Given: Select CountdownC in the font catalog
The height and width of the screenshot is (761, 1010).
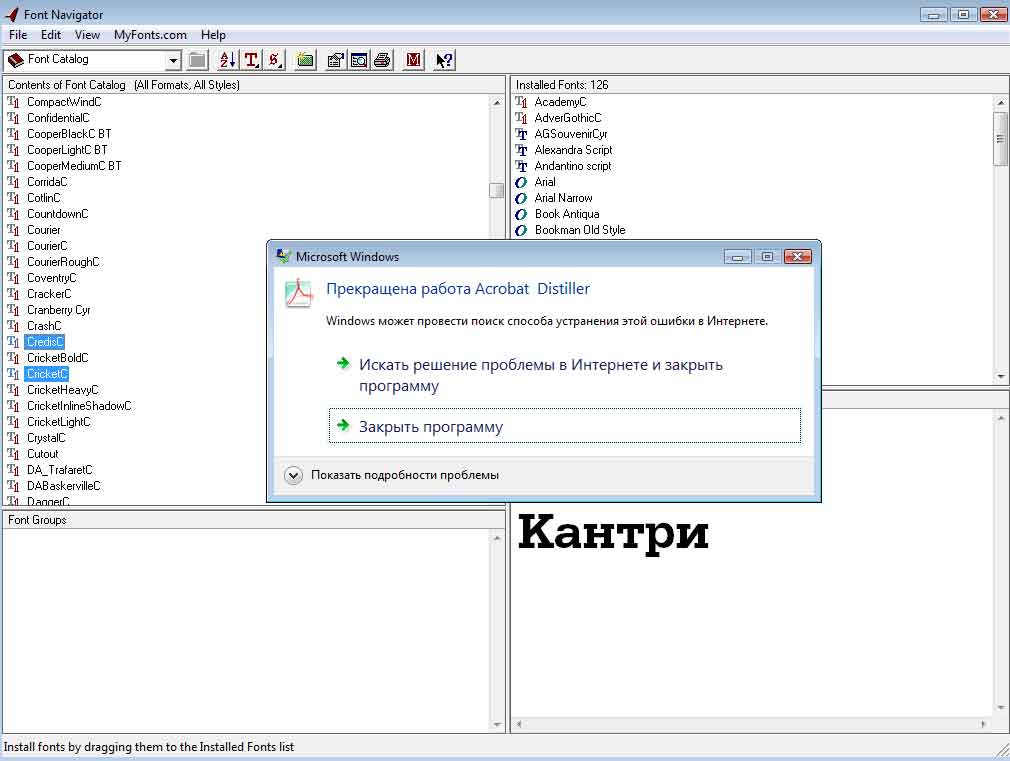Looking at the screenshot, I should pyautogui.click(x=57, y=214).
